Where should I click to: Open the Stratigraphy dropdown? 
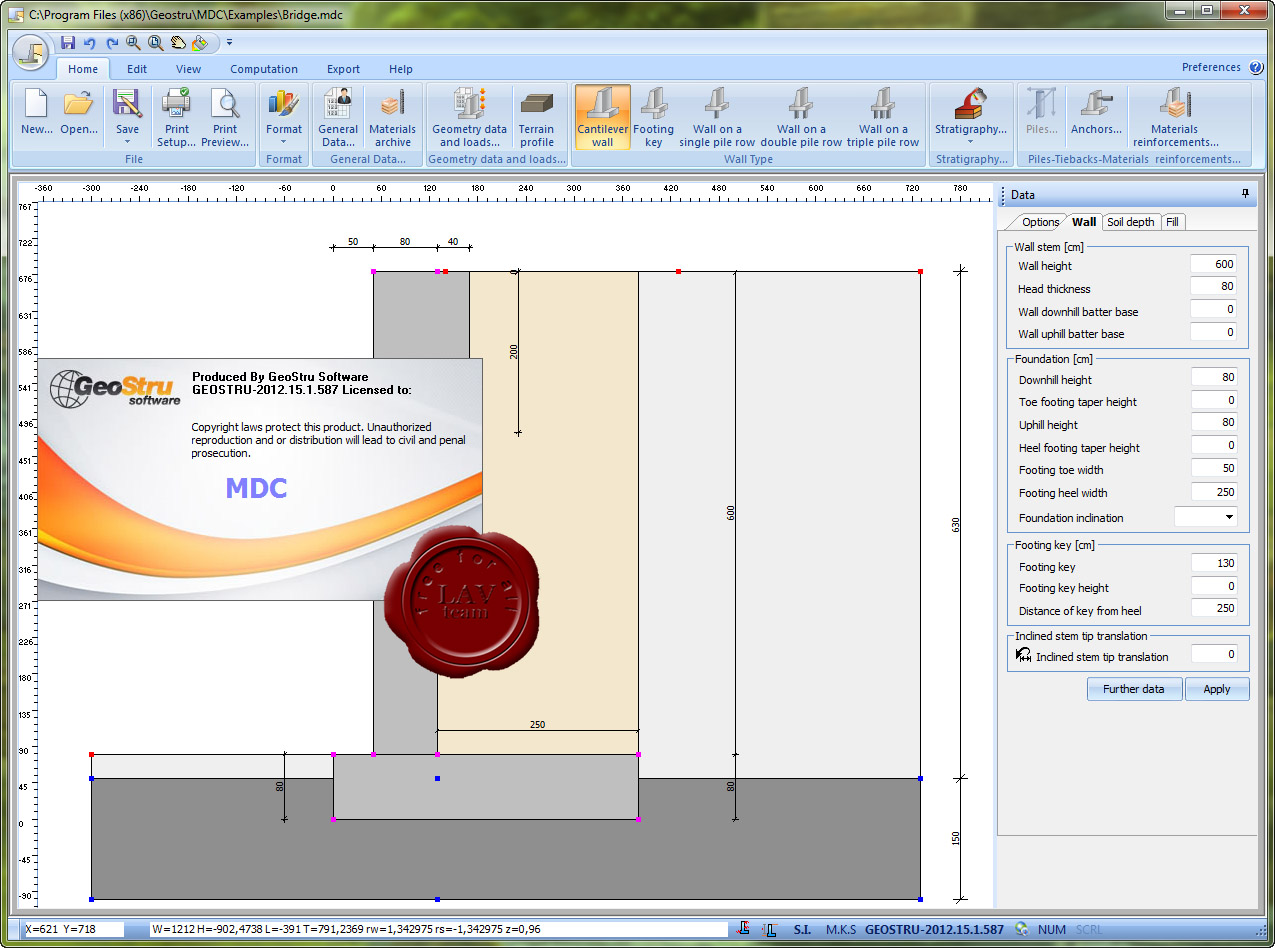pos(970,142)
